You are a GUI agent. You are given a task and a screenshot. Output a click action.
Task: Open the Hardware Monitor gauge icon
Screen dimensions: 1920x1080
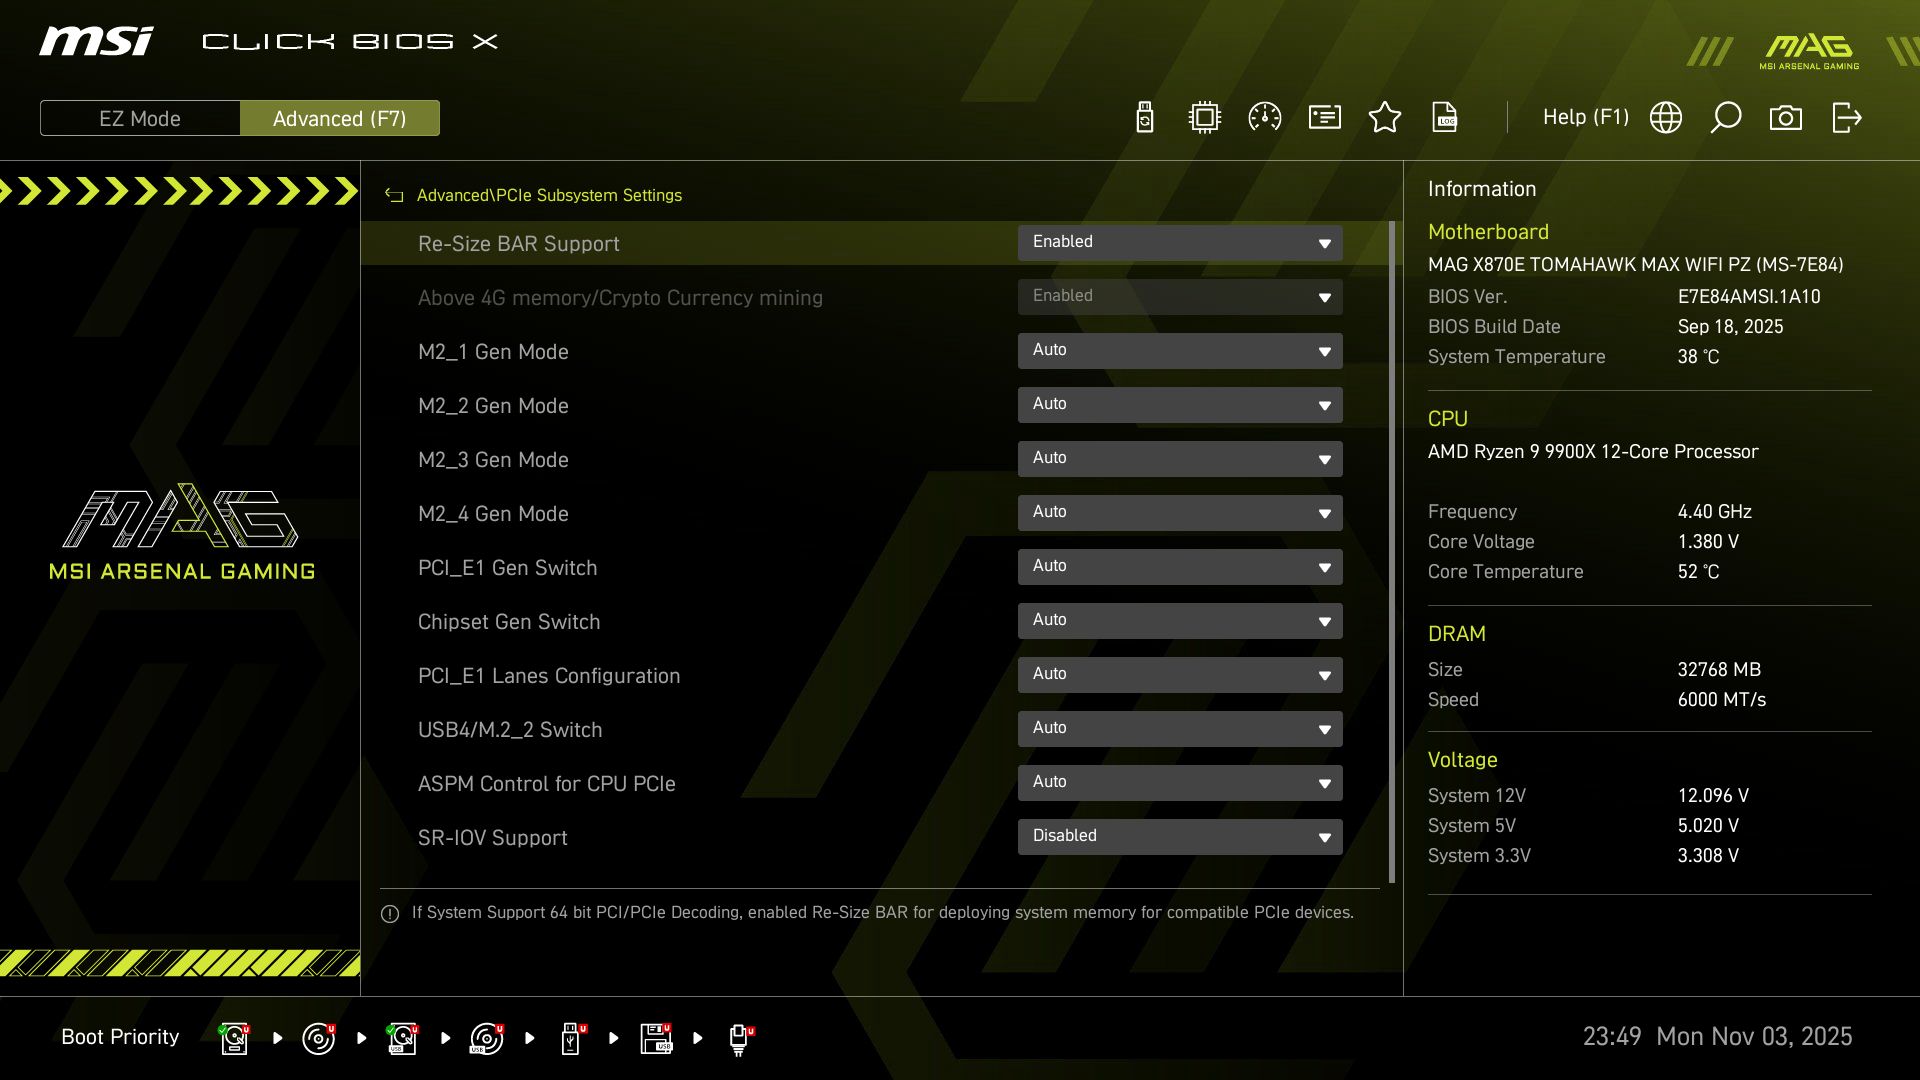click(1265, 117)
